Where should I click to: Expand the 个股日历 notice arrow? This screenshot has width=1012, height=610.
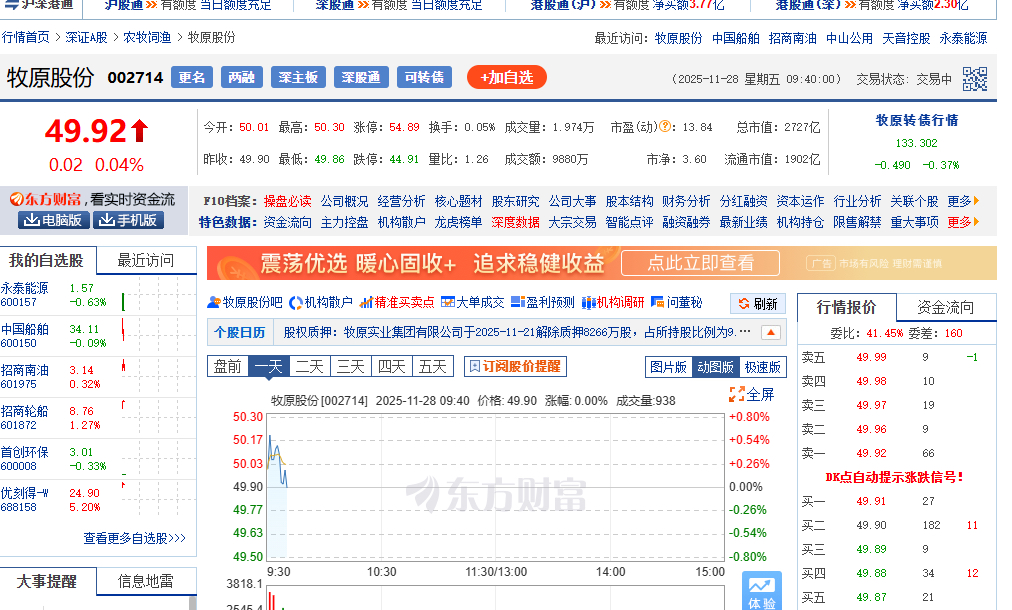point(771,332)
